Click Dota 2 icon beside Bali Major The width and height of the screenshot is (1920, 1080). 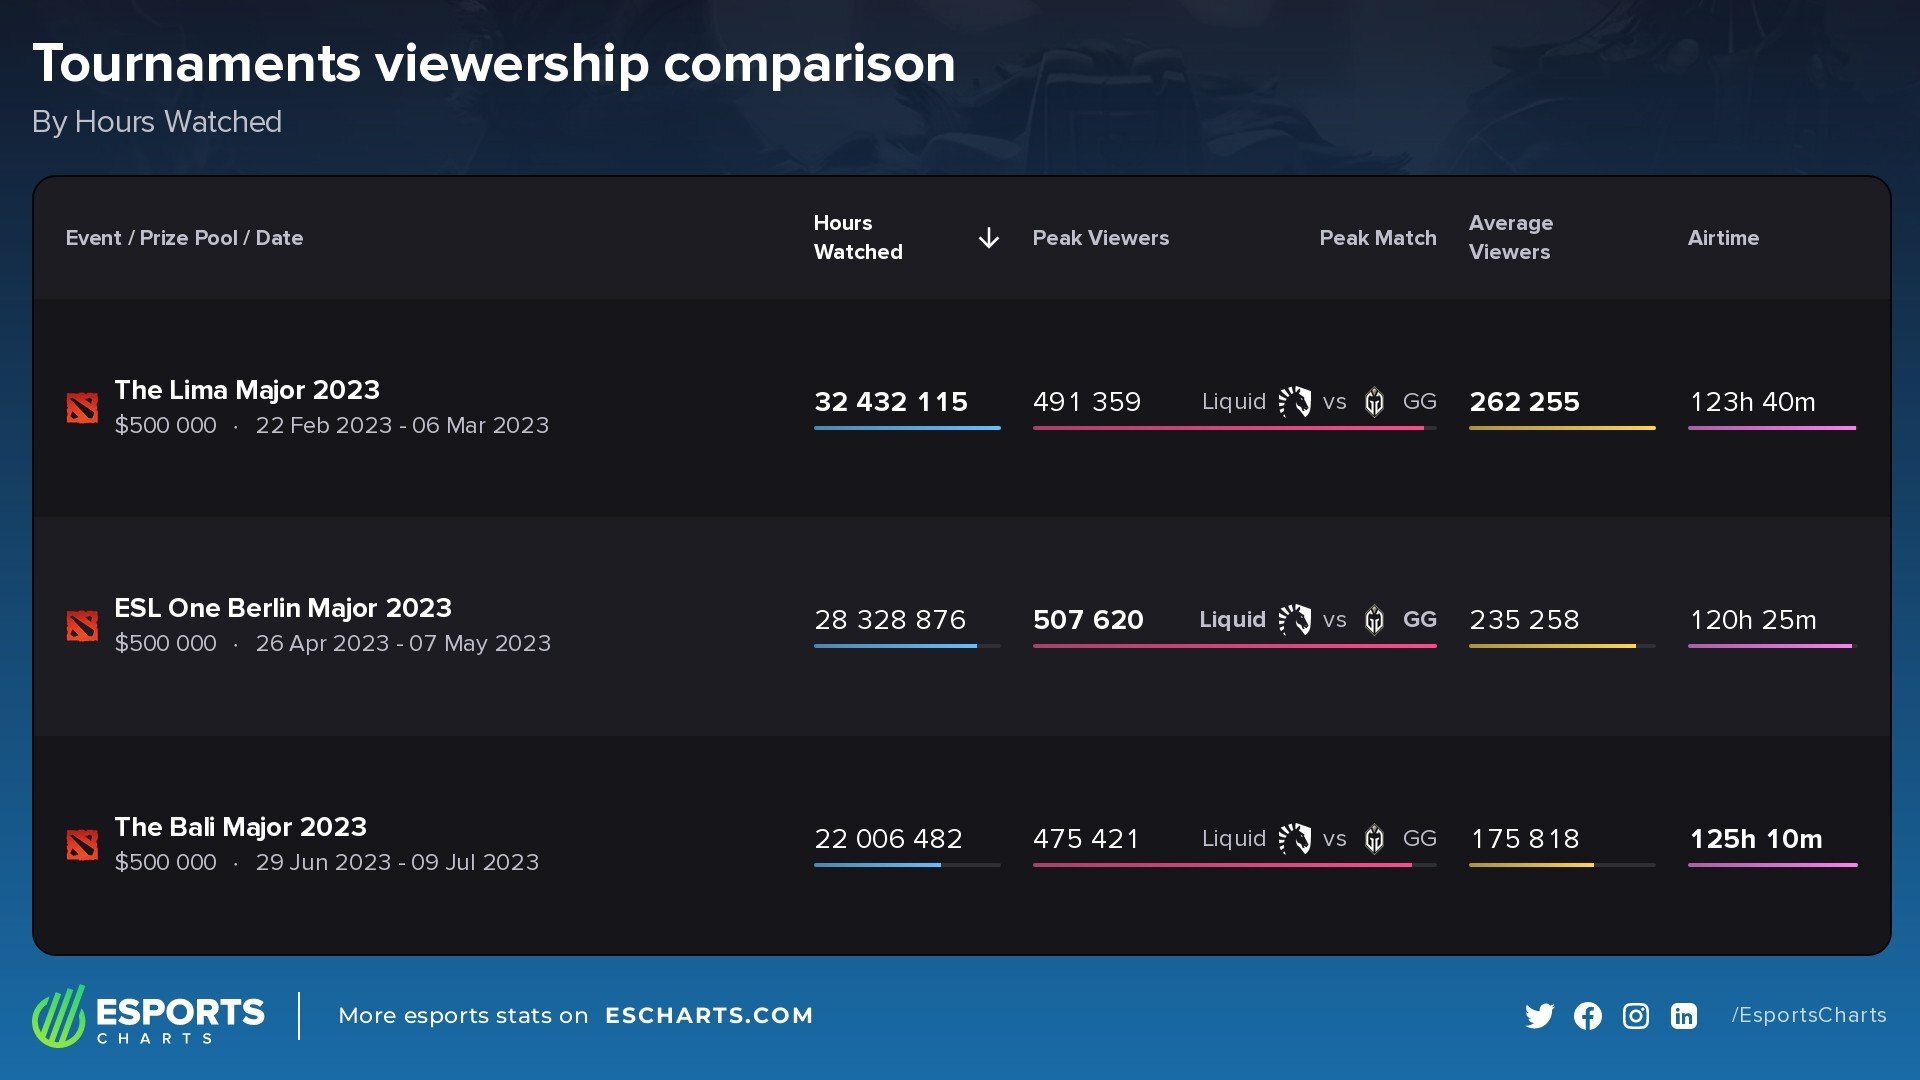[82, 845]
